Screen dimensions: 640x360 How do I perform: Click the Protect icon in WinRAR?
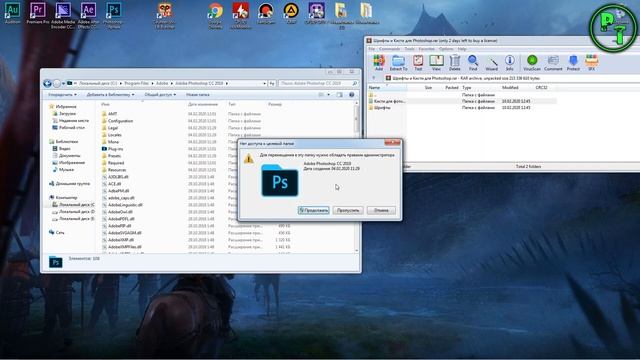(x=573, y=63)
